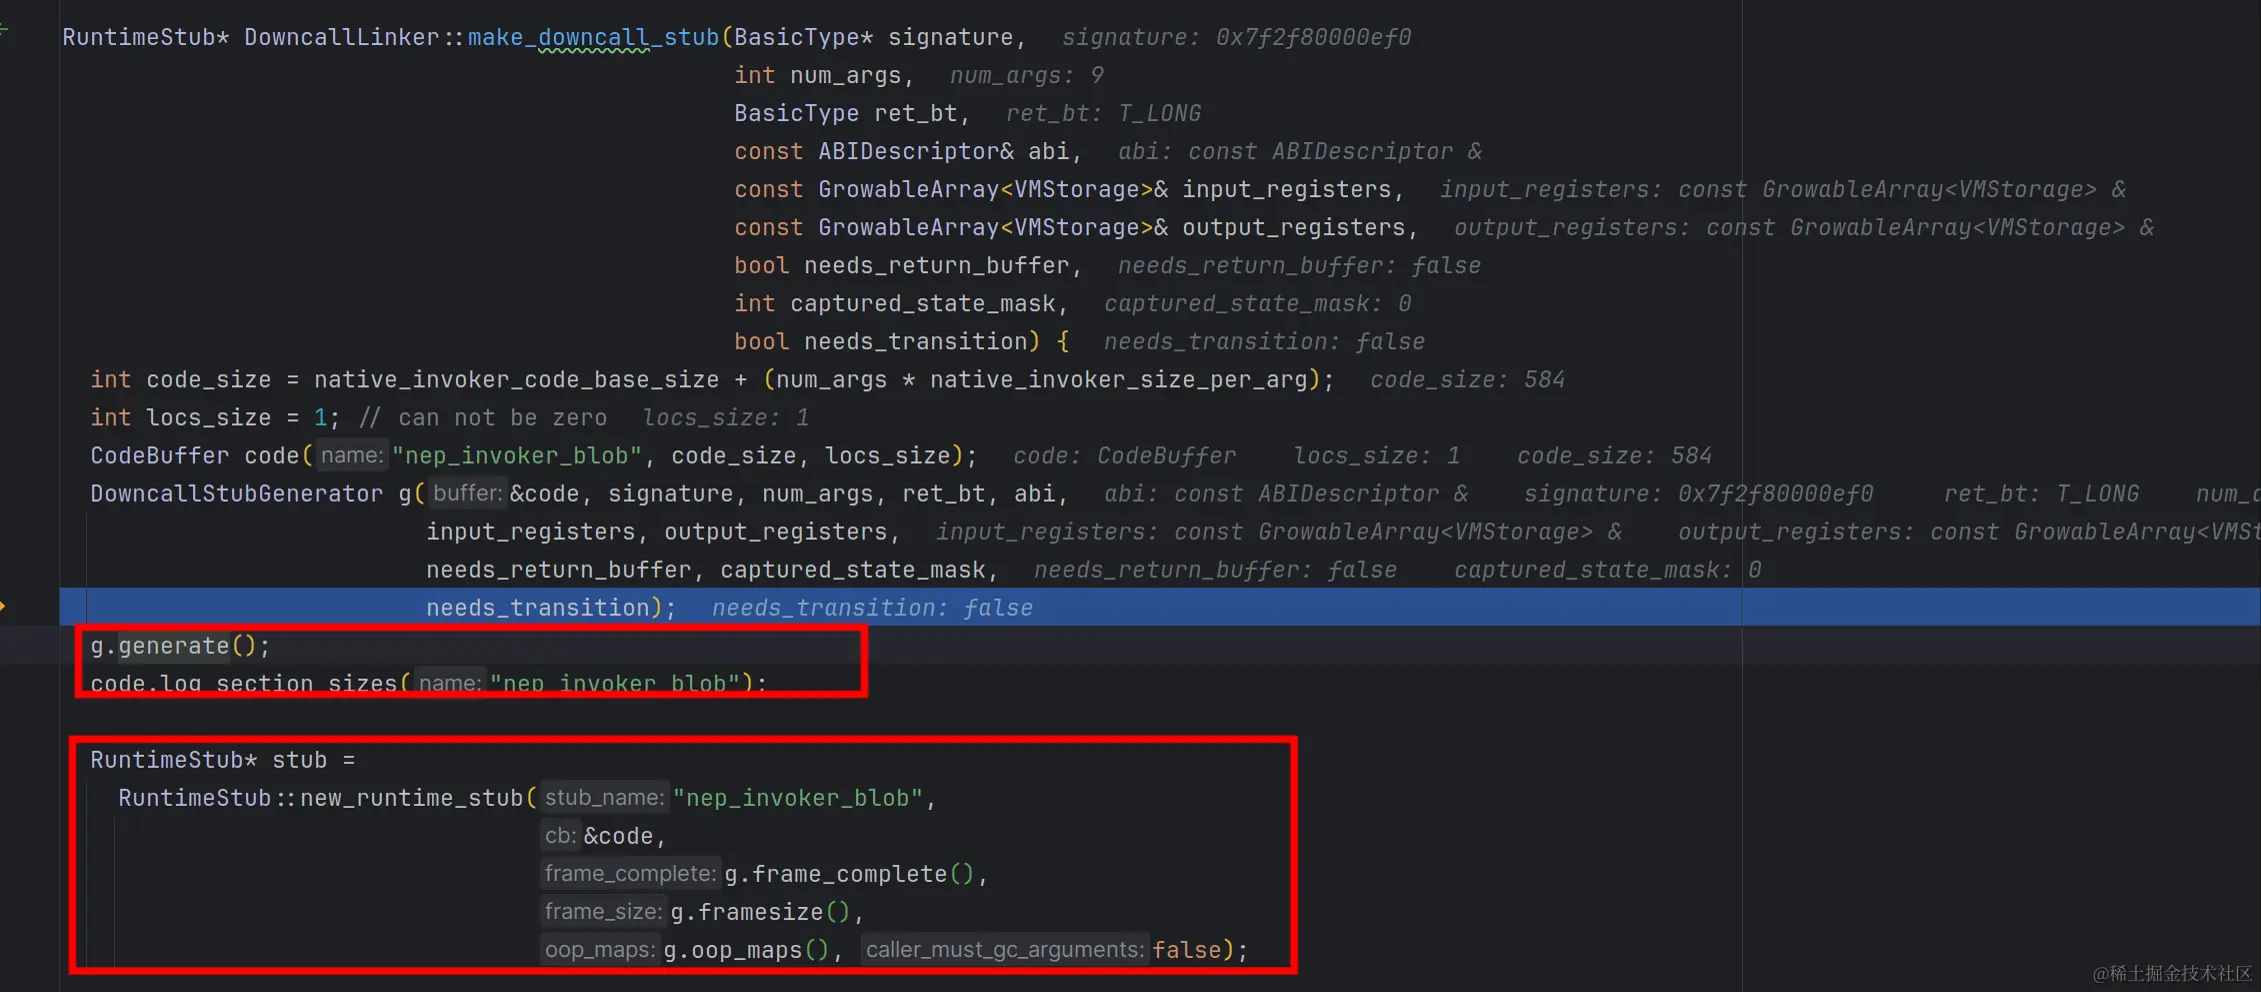Viewport: 2261px width, 992px height.
Task: Click the cb: parameter hint
Action: point(560,835)
